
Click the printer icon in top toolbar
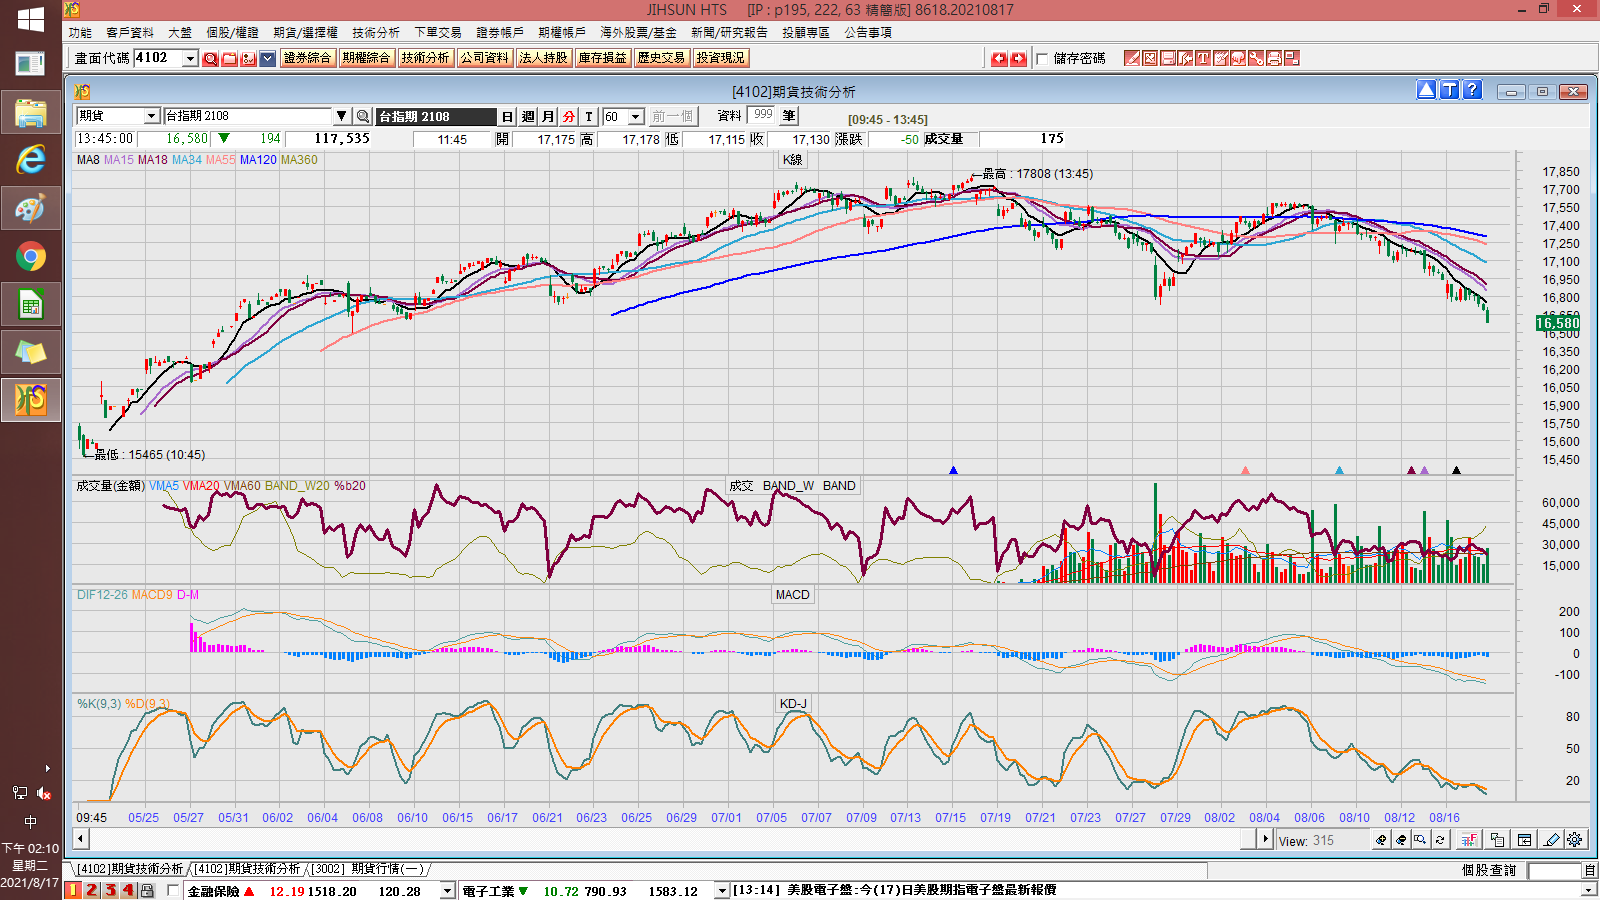click(x=1274, y=58)
